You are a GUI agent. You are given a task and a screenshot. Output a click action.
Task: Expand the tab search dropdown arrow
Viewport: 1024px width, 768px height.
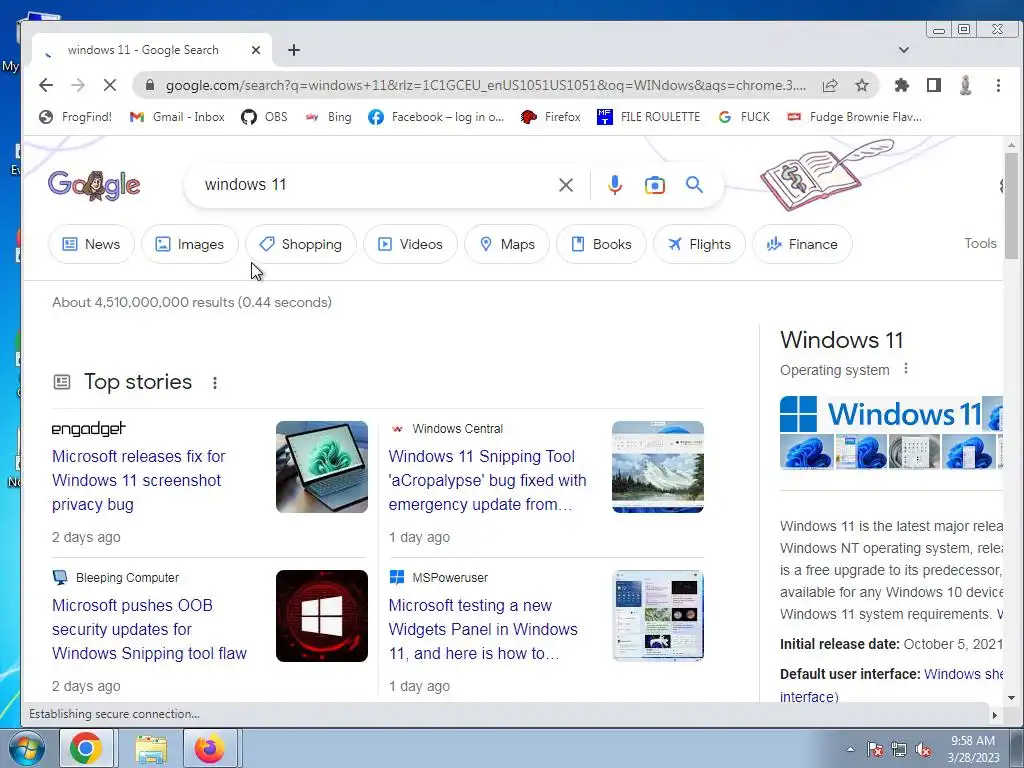[x=904, y=50]
